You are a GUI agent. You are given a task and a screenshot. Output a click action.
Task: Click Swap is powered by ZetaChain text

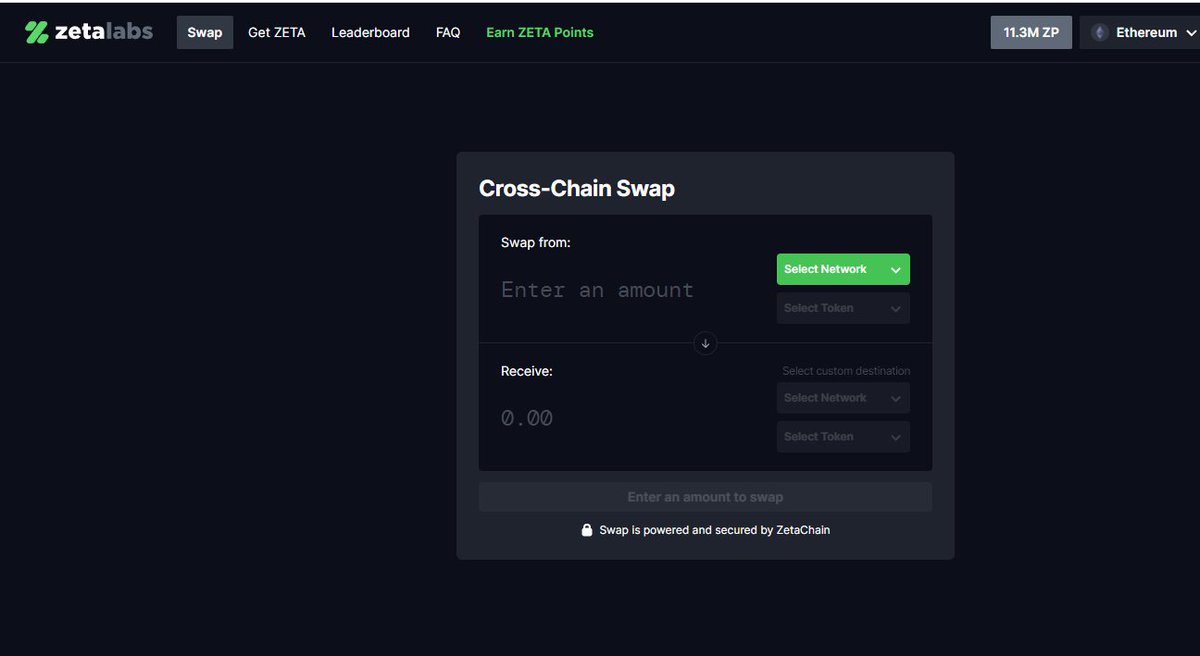[x=714, y=530]
